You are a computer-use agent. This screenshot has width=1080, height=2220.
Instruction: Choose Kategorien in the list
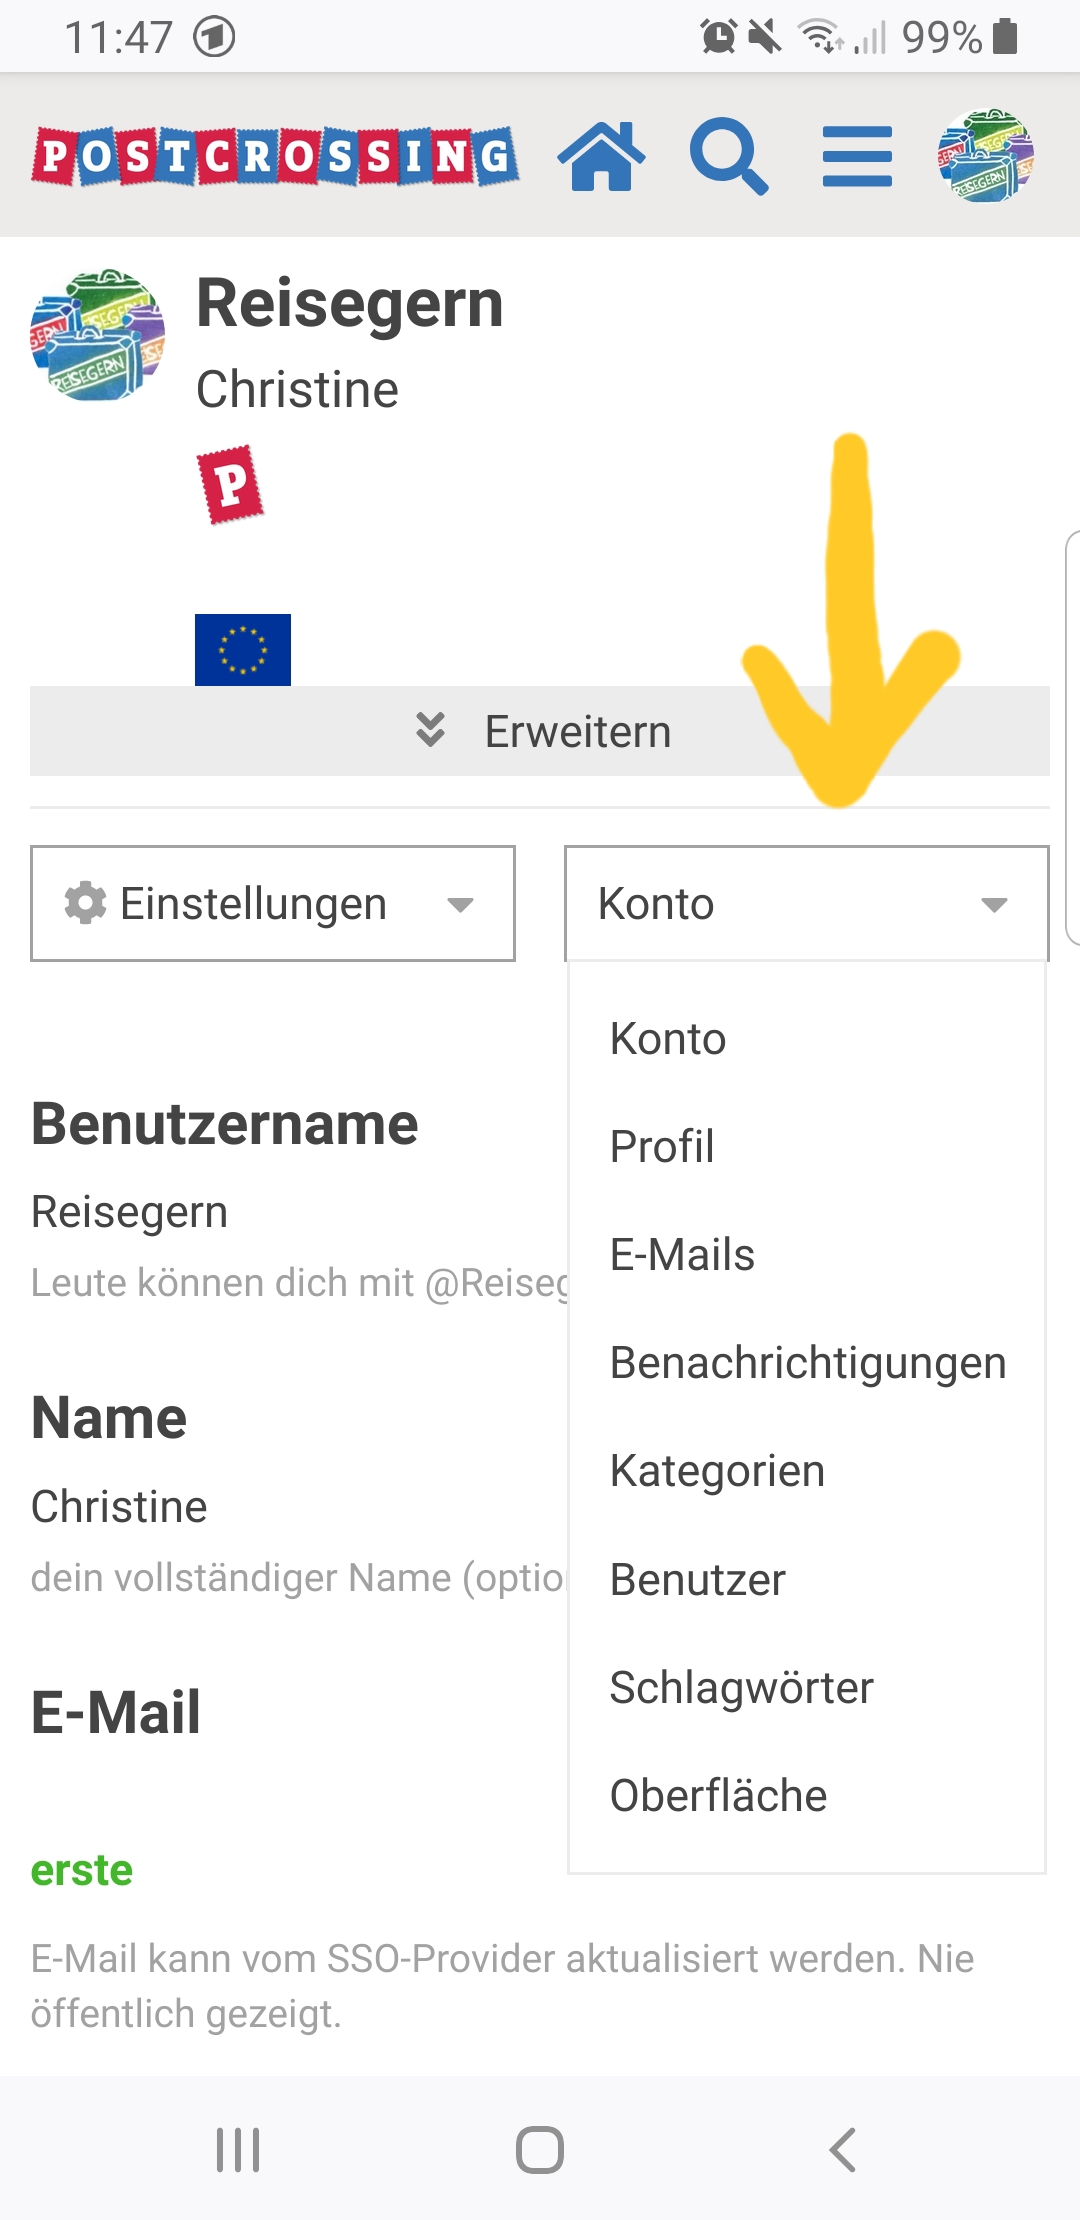[x=717, y=1471]
